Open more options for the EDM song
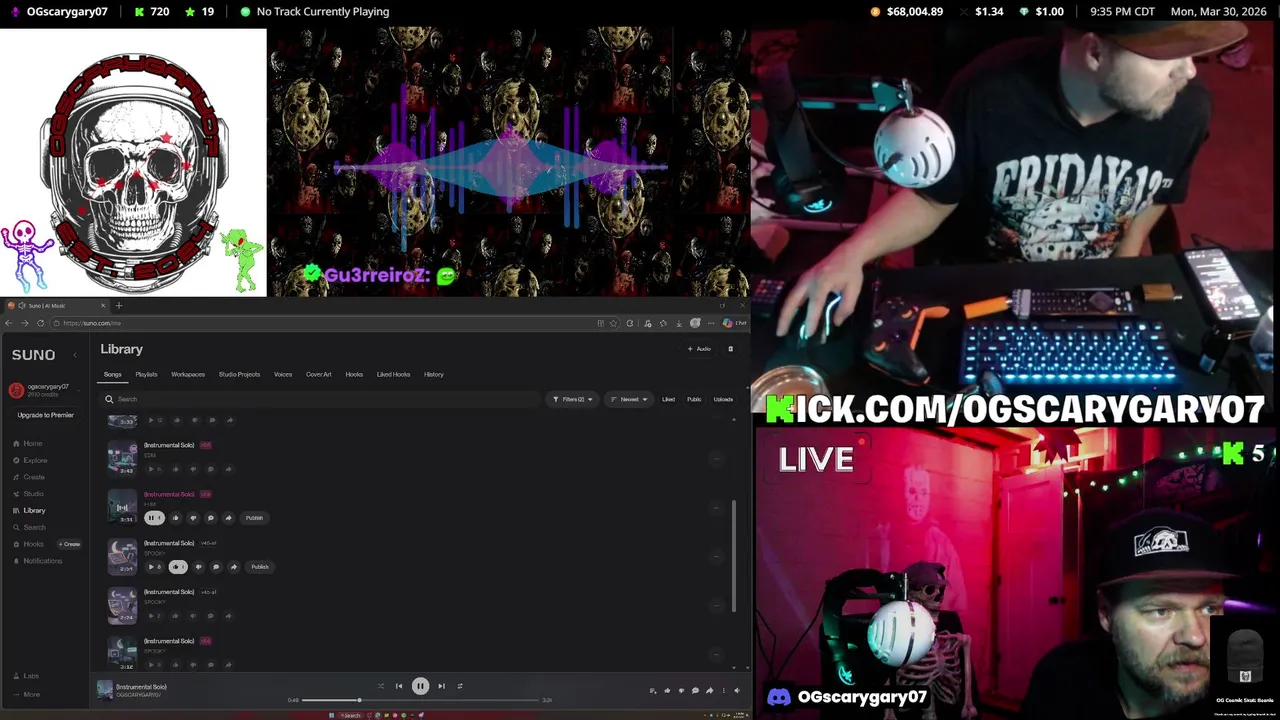This screenshot has width=1280, height=720. pos(716,459)
